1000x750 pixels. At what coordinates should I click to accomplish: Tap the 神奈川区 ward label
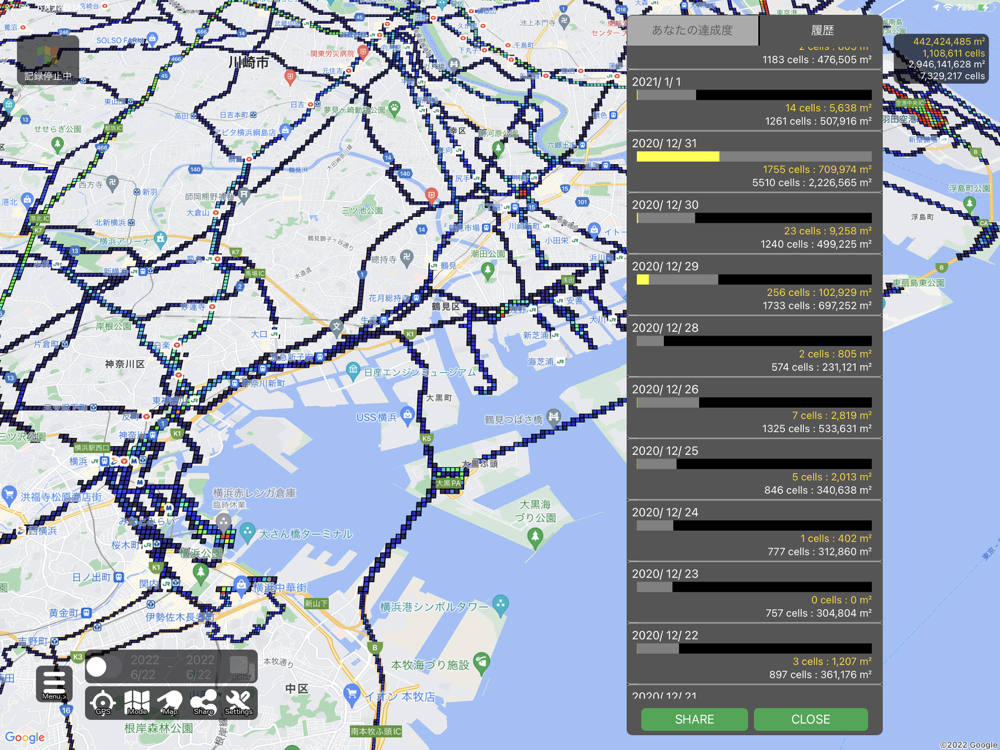pyautogui.click(x=125, y=364)
